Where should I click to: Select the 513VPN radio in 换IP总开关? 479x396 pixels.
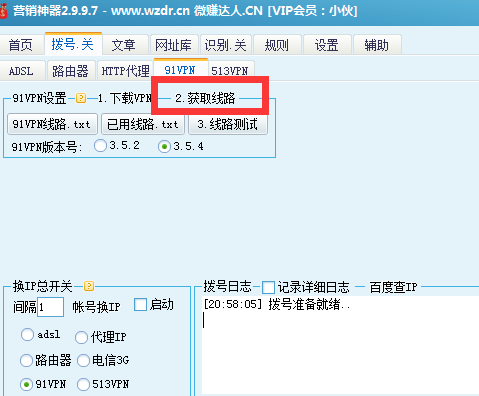[83, 384]
